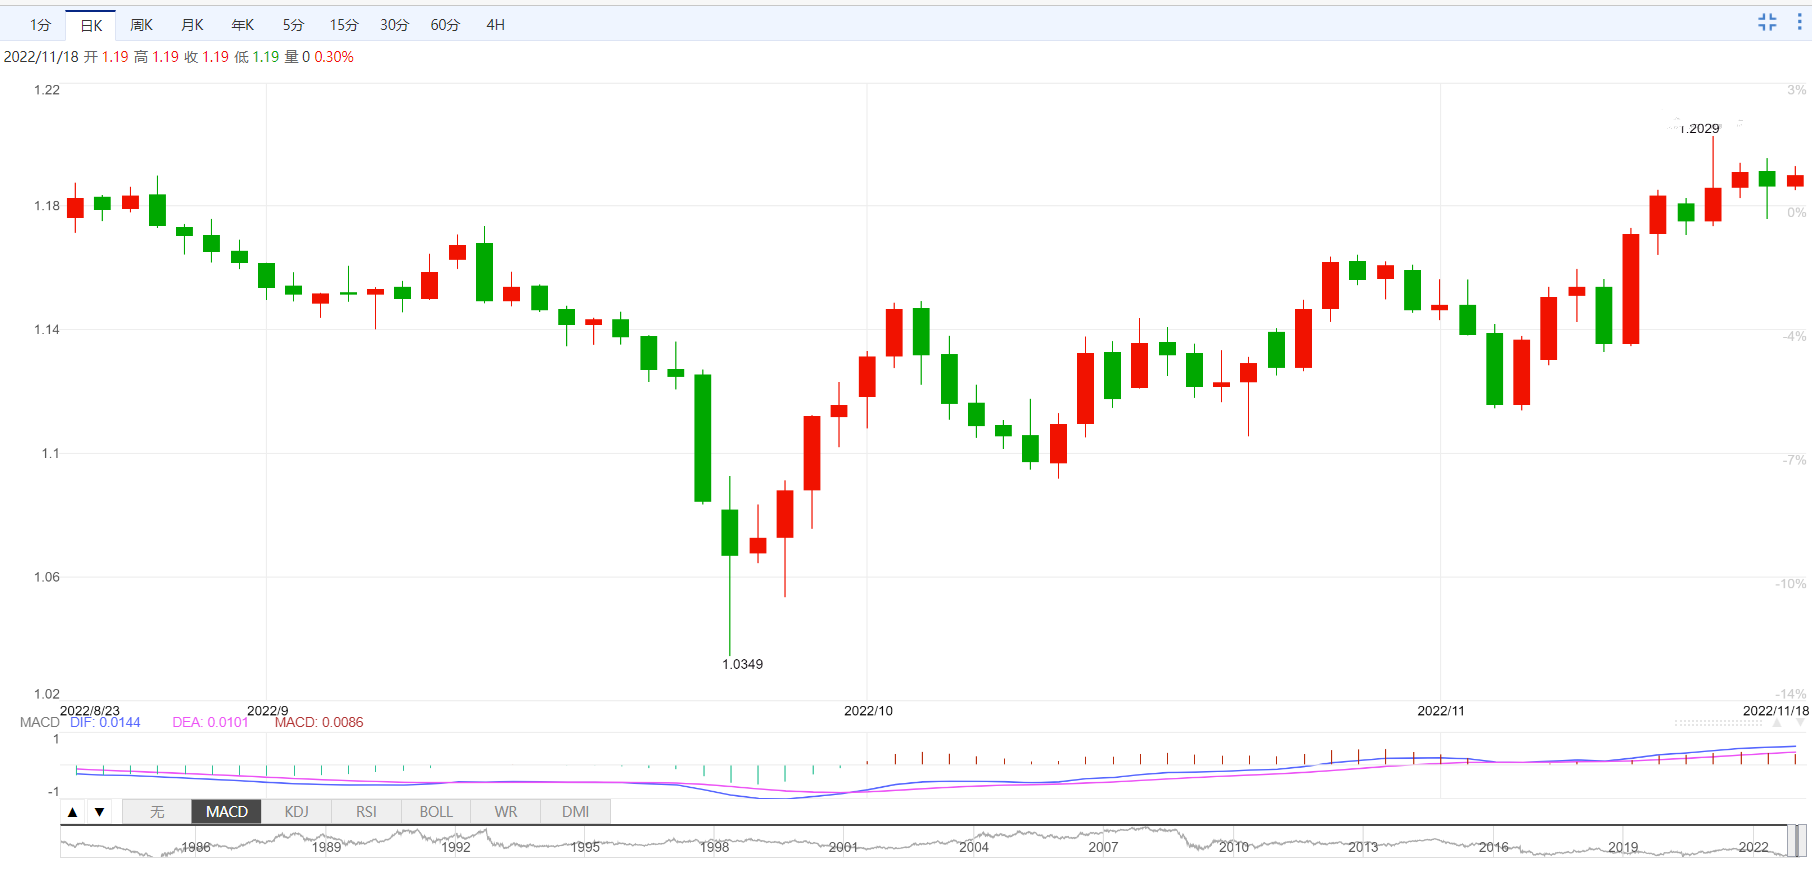Viewport: 1812px width, 893px height.
Task: Show the 年K yearly chart
Action: [242, 25]
